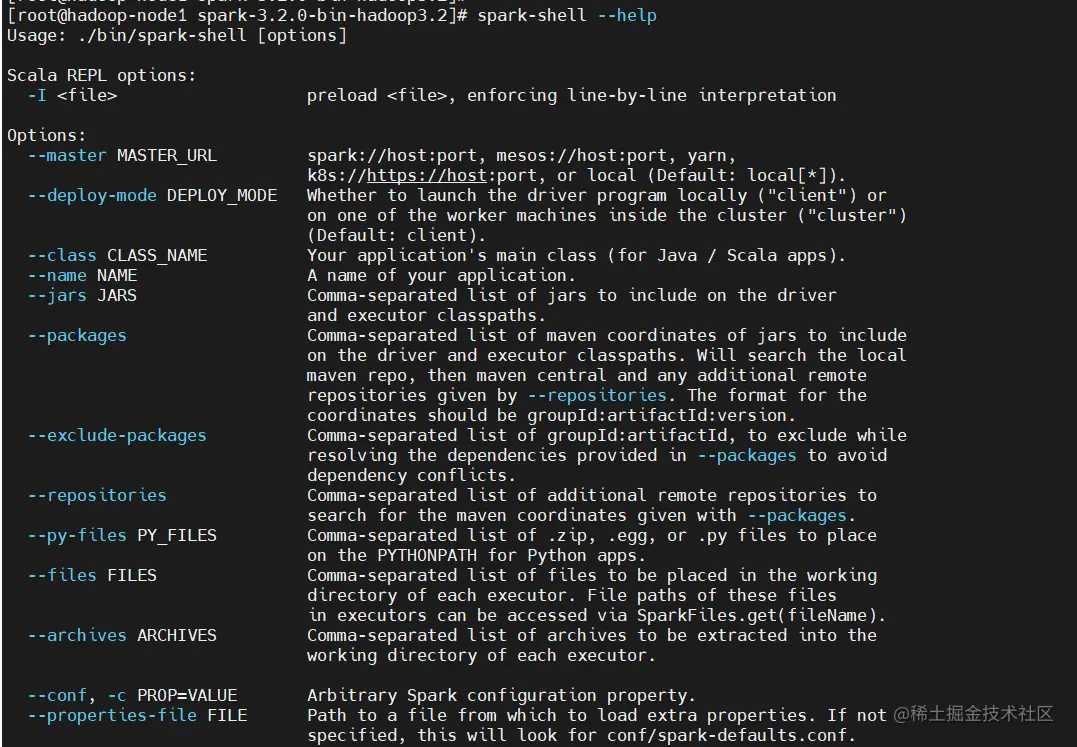The image size is (1077, 747).
Task: Click the 'Scala REPL options:' heading
Action: [x=102, y=76]
